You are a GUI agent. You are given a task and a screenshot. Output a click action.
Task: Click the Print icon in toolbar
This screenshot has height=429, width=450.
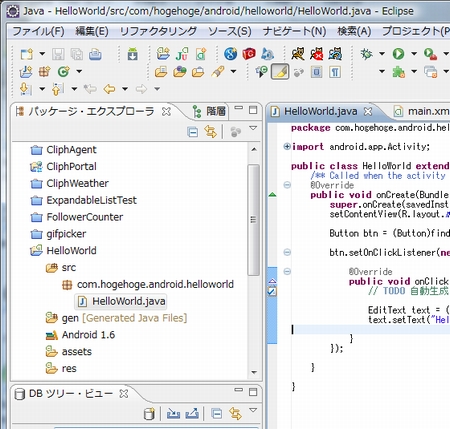(x=95, y=54)
